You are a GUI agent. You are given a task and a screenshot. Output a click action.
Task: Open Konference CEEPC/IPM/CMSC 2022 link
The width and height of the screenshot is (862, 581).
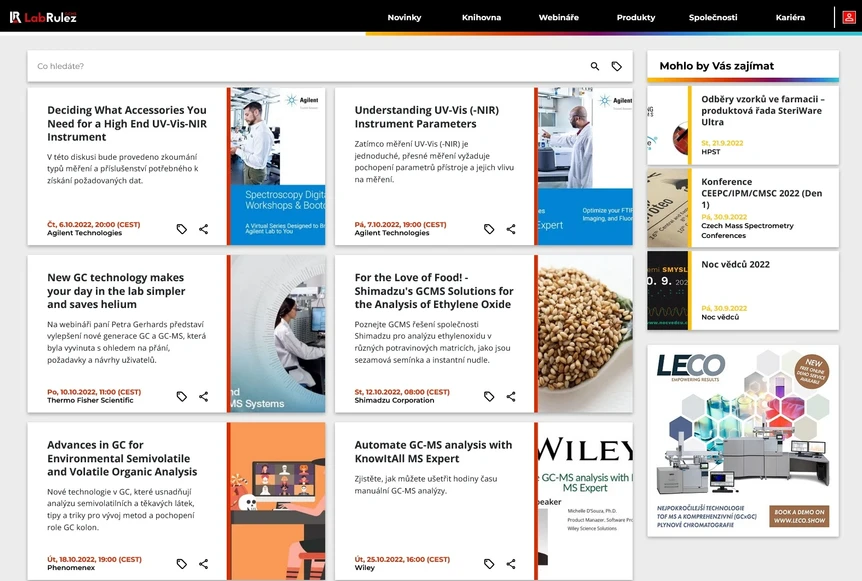pos(762,187)
